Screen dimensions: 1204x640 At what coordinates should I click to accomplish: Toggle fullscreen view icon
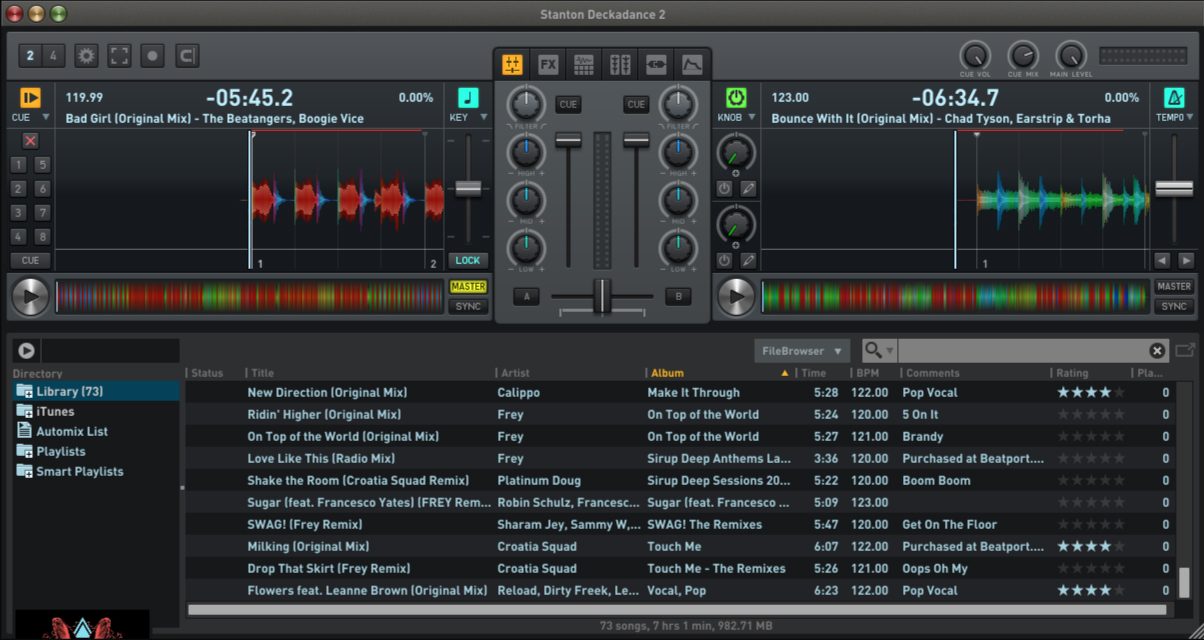click(x=120, y=56)
